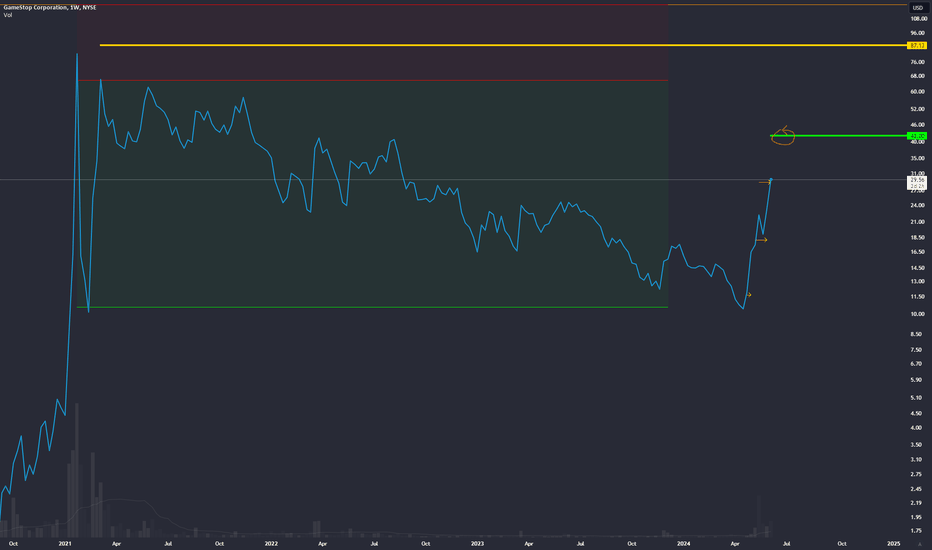Screen dimensions: 932x550
Task: Click the 2024 label on time axis
Action: pyautogui.click(x=684, y=543)
